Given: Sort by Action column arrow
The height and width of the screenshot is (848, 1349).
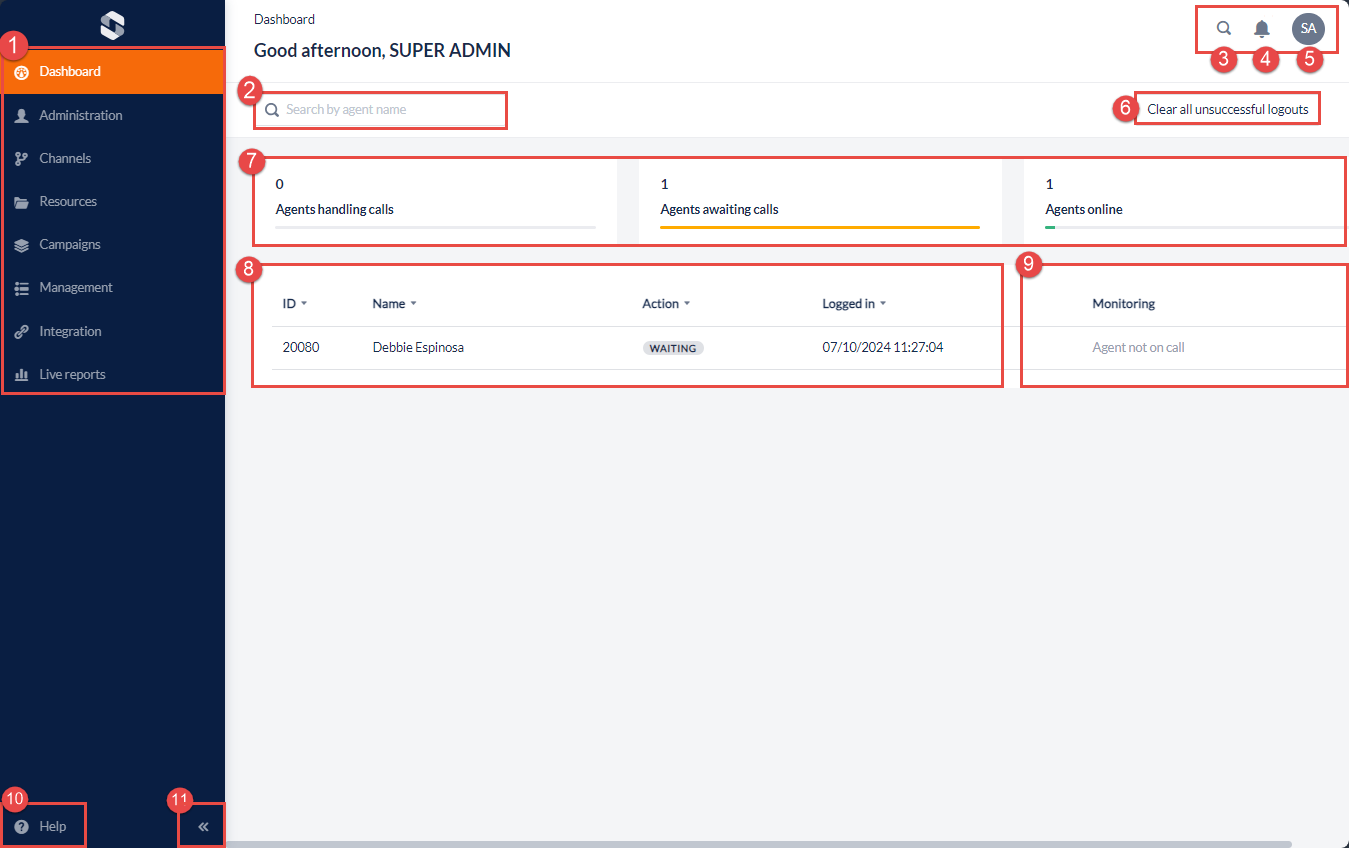Looking at the screenshot, I should (687, 304).
